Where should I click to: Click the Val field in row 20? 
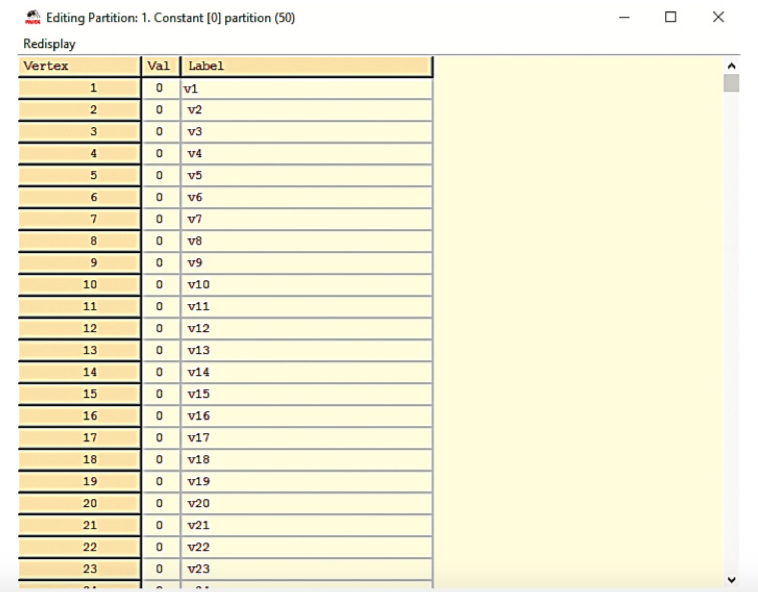coord(159,503)
